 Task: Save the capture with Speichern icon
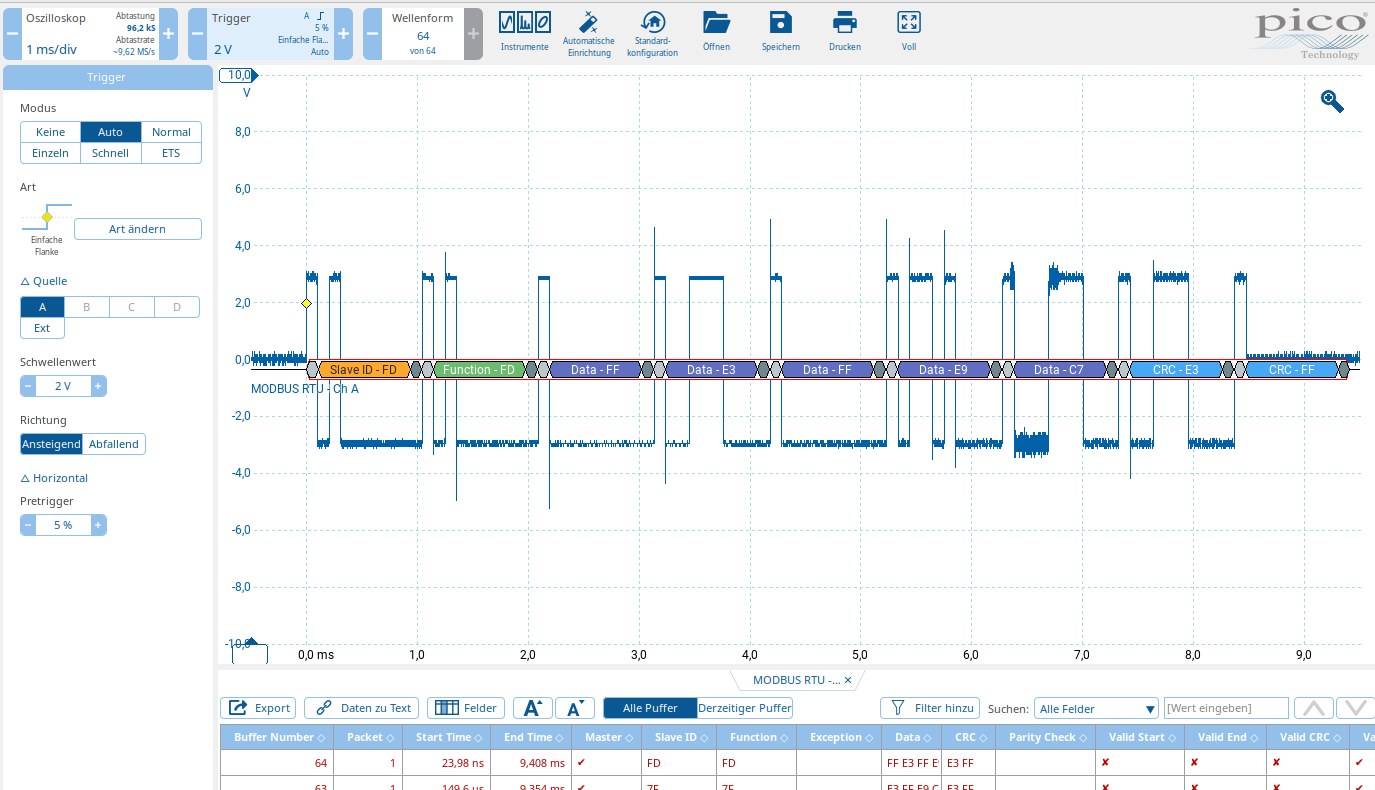(780, 23)
